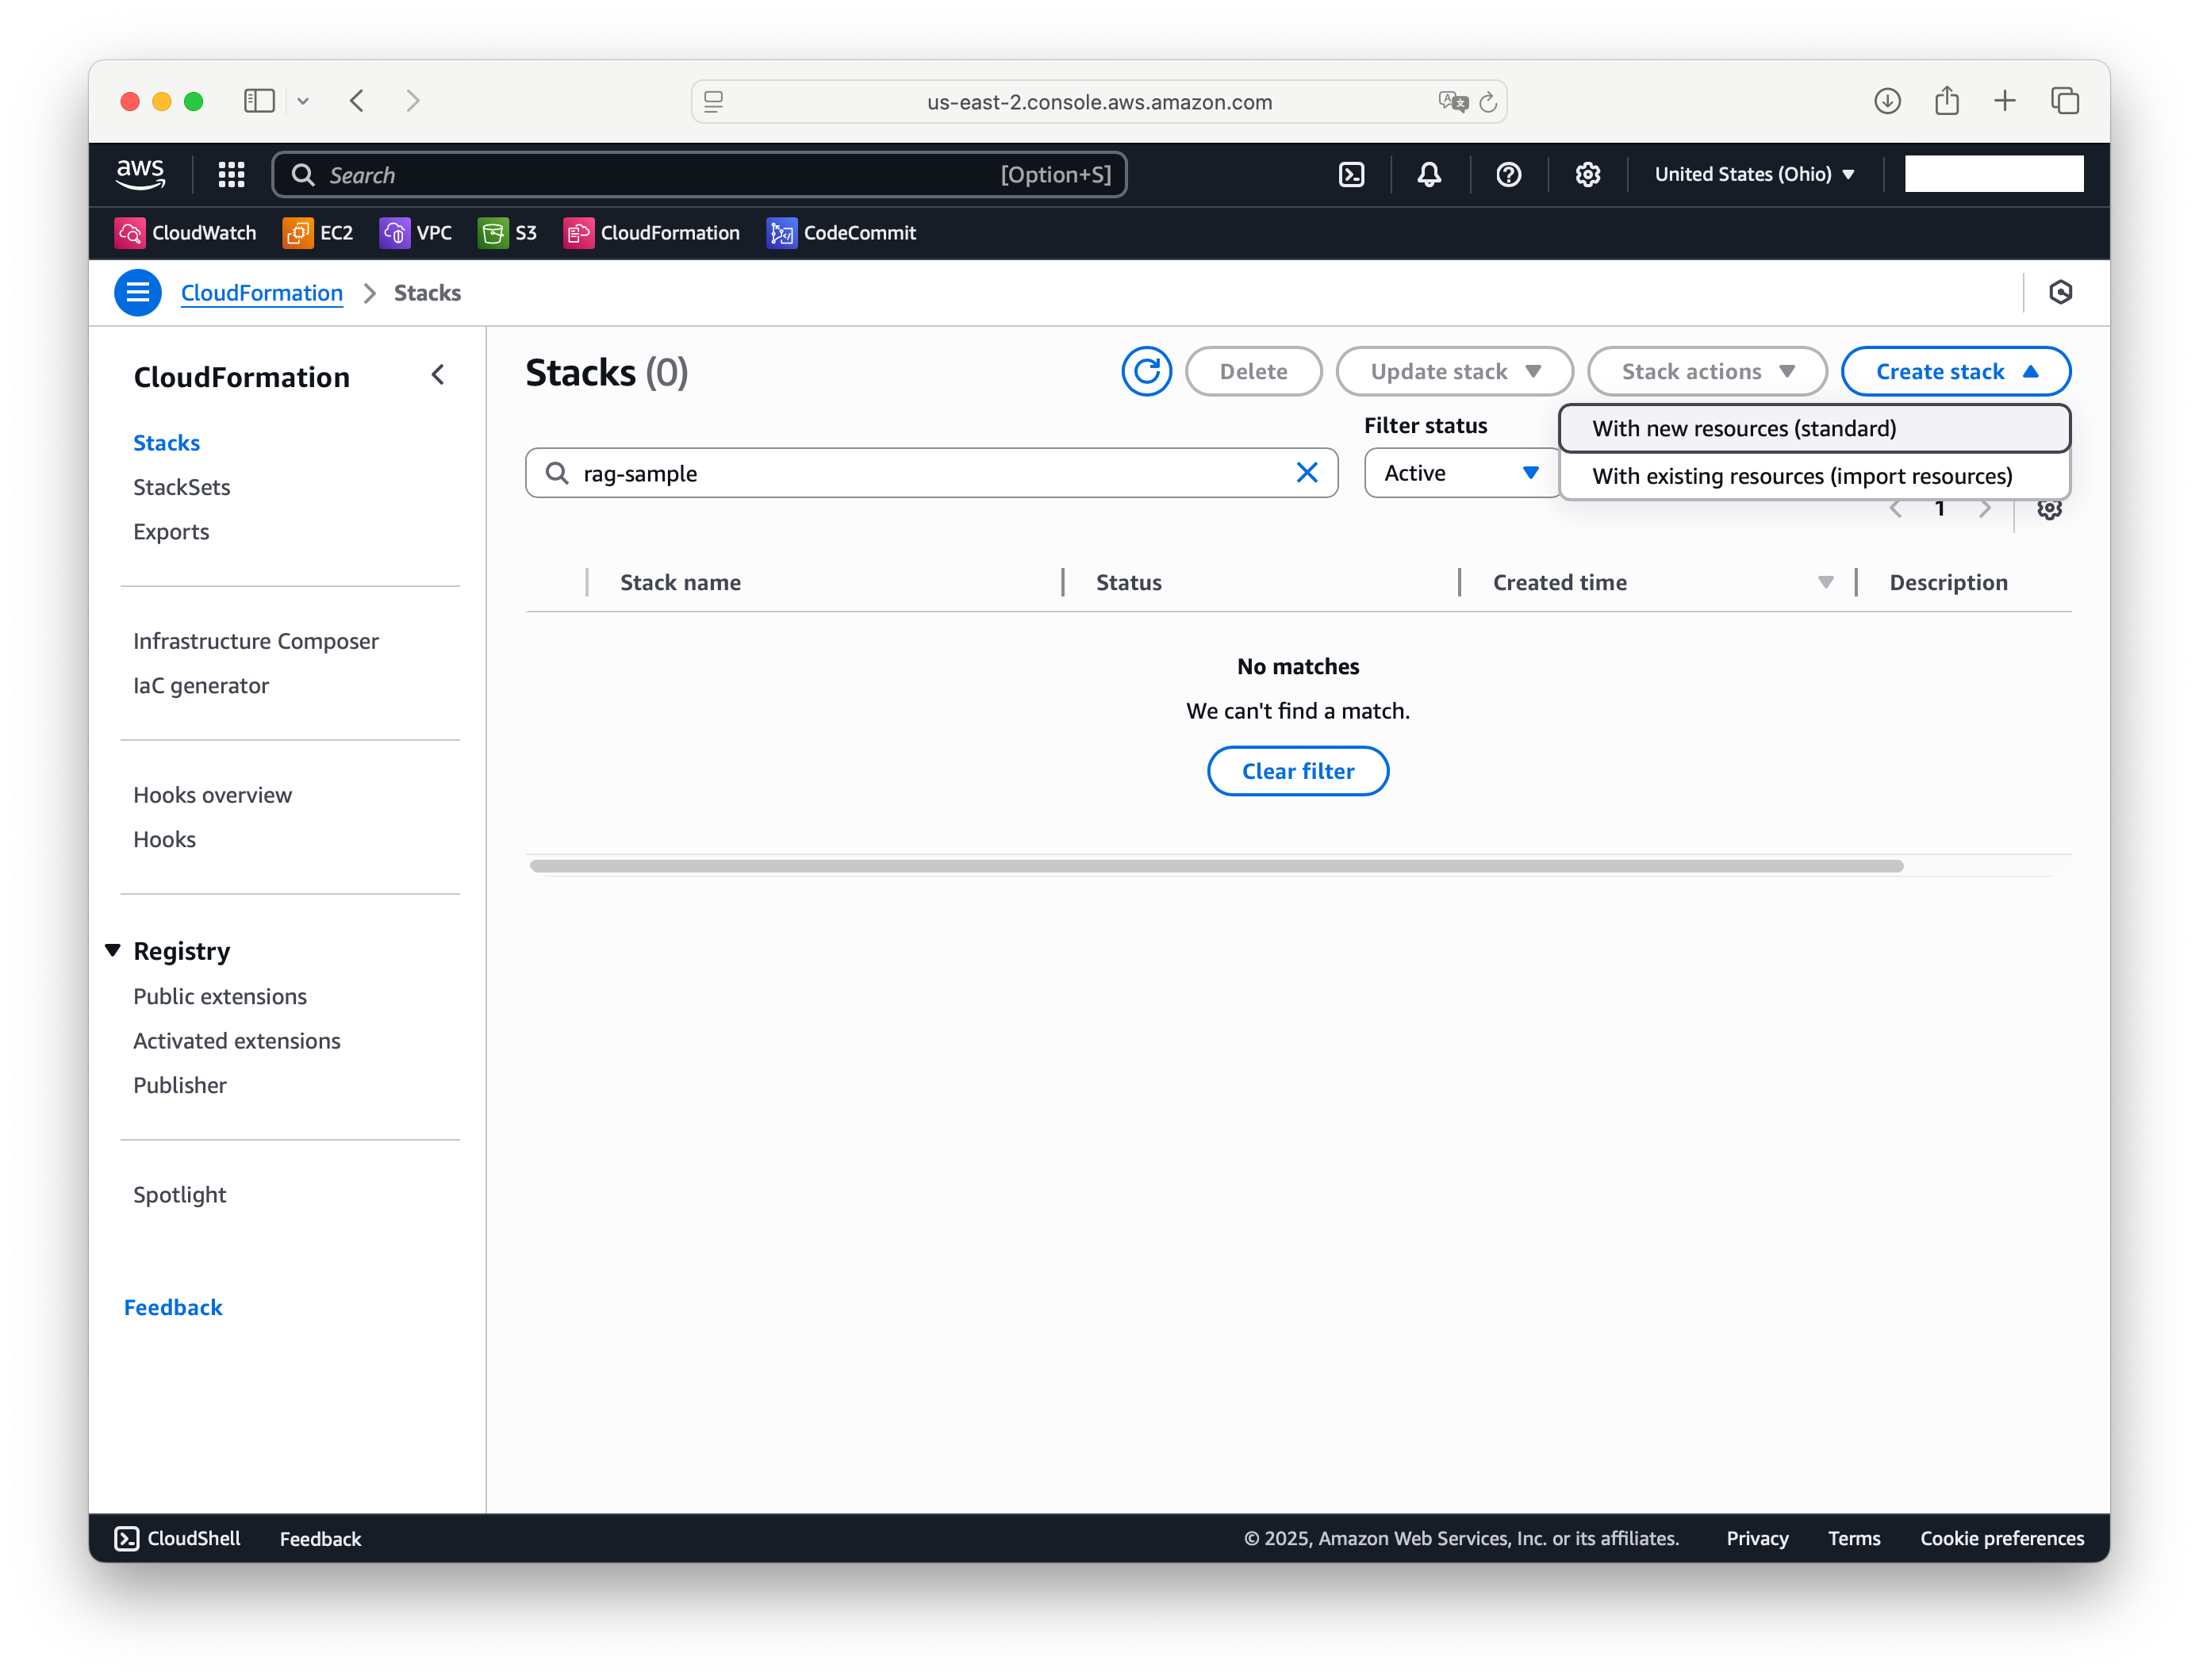
Task: Open IaC generator in sidebar
Action: (x=201, y=686)
